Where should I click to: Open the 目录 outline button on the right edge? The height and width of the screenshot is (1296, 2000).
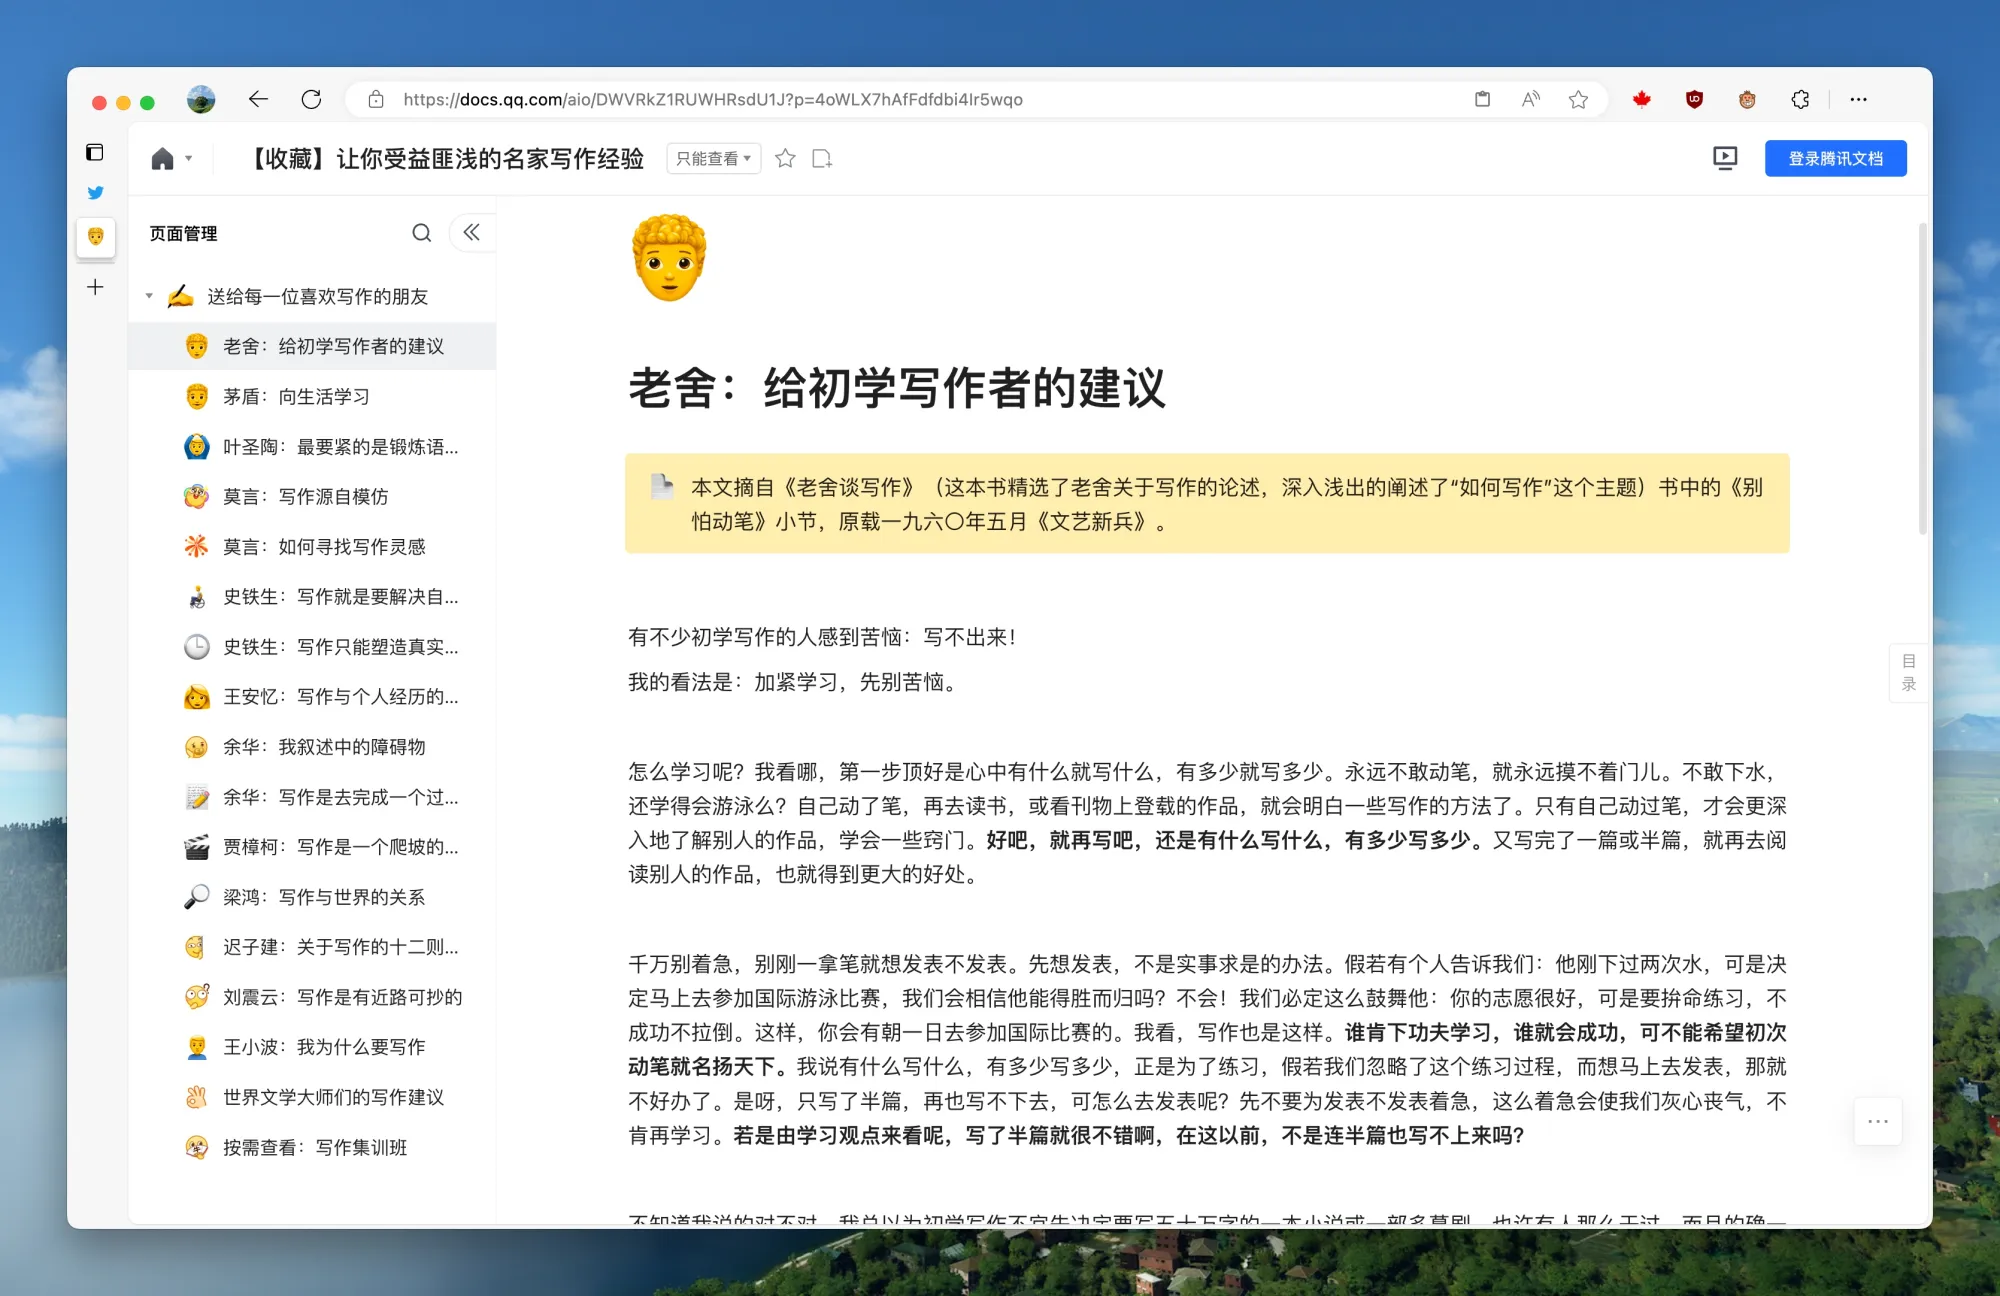click(1908, 672)
